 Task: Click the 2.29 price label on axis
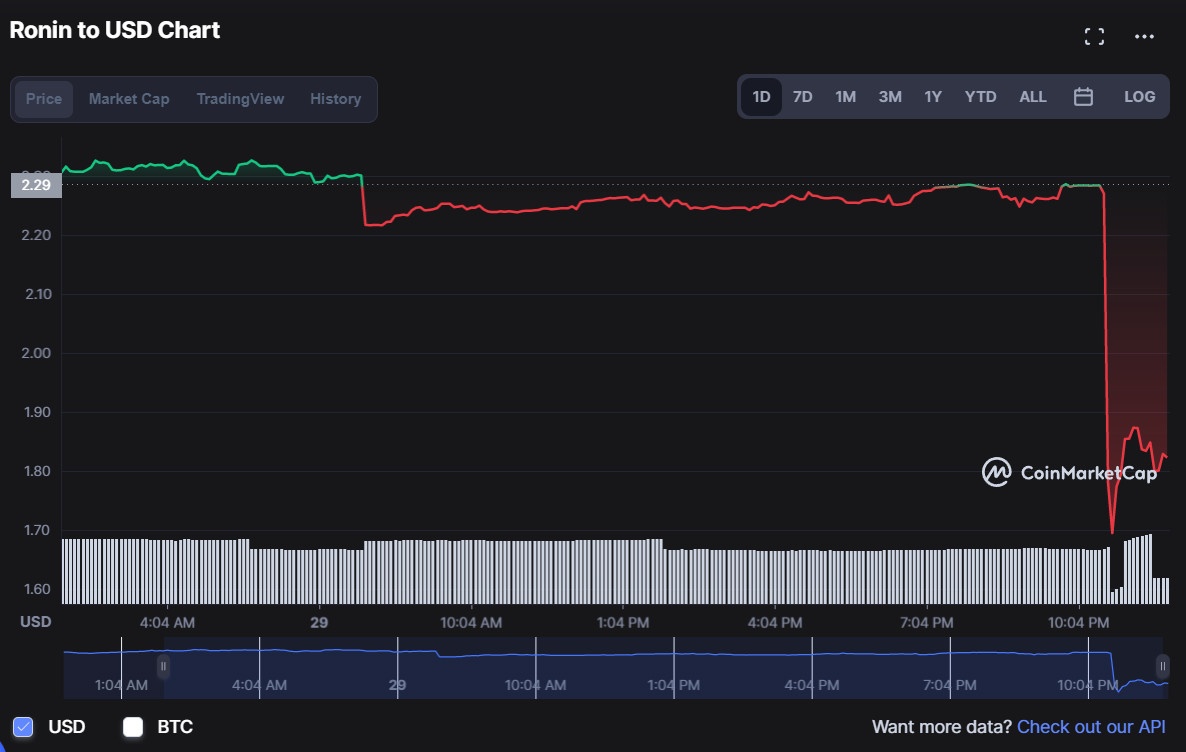pyautogui.click(x=36, y=185)
